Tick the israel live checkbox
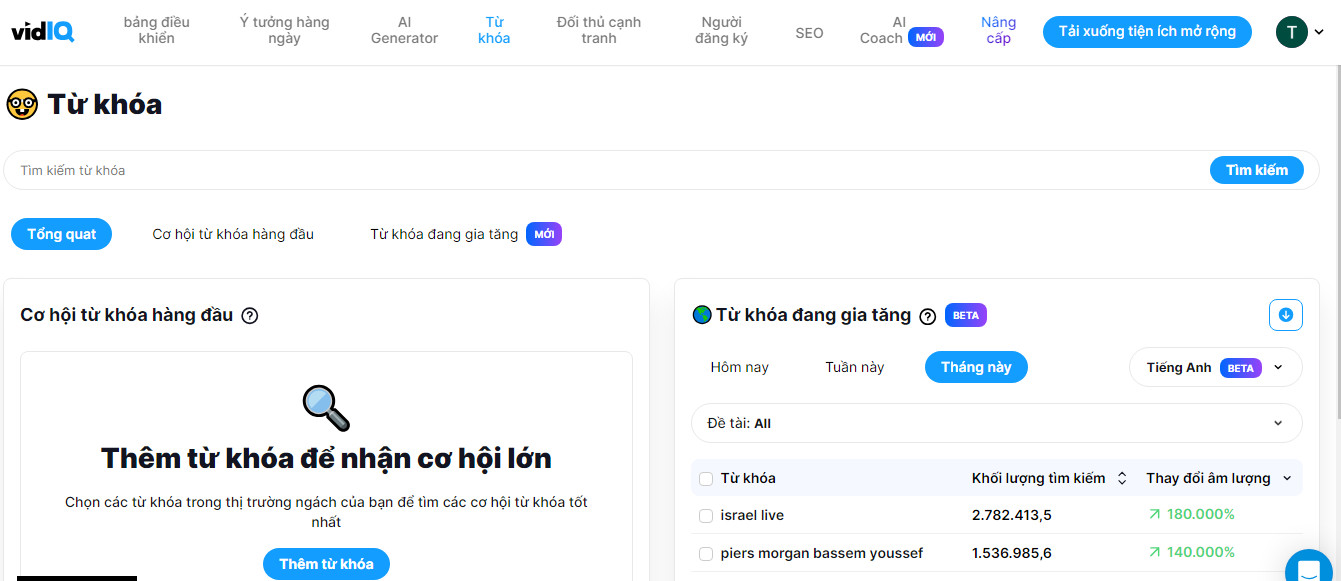 (706, 516)
